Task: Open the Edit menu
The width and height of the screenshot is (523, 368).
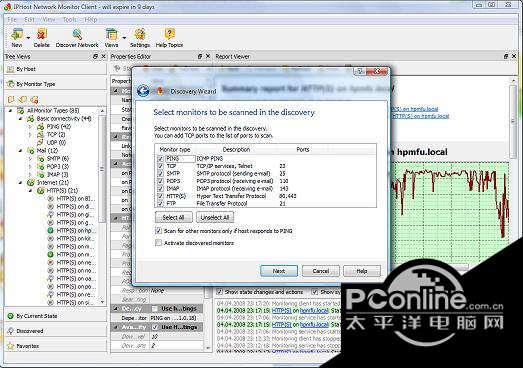Action: coord(29,20)
